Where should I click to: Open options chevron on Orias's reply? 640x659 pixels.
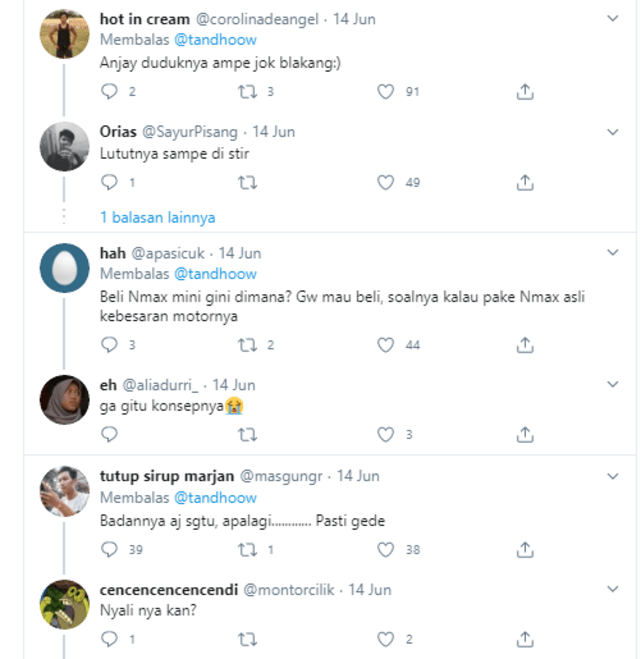tap(613, 131)
